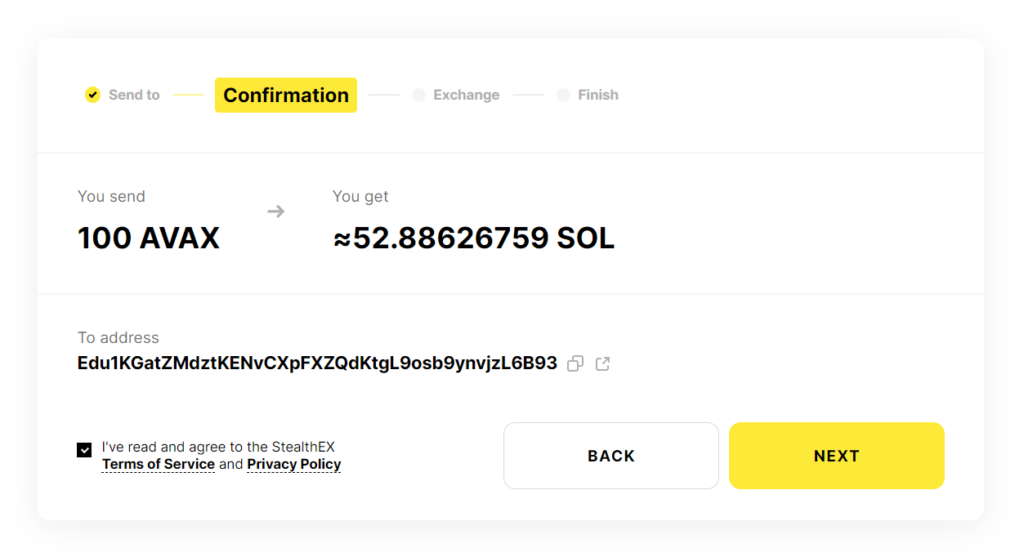Click the arrow between send and get amounts
Image resolution: width=1024 pixels, height=557 pixels.
(x=276, y=211)
